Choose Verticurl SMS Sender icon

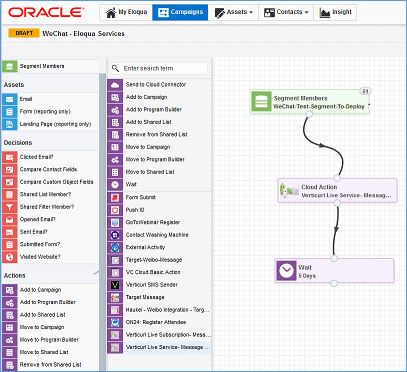(x=115, y=285)
